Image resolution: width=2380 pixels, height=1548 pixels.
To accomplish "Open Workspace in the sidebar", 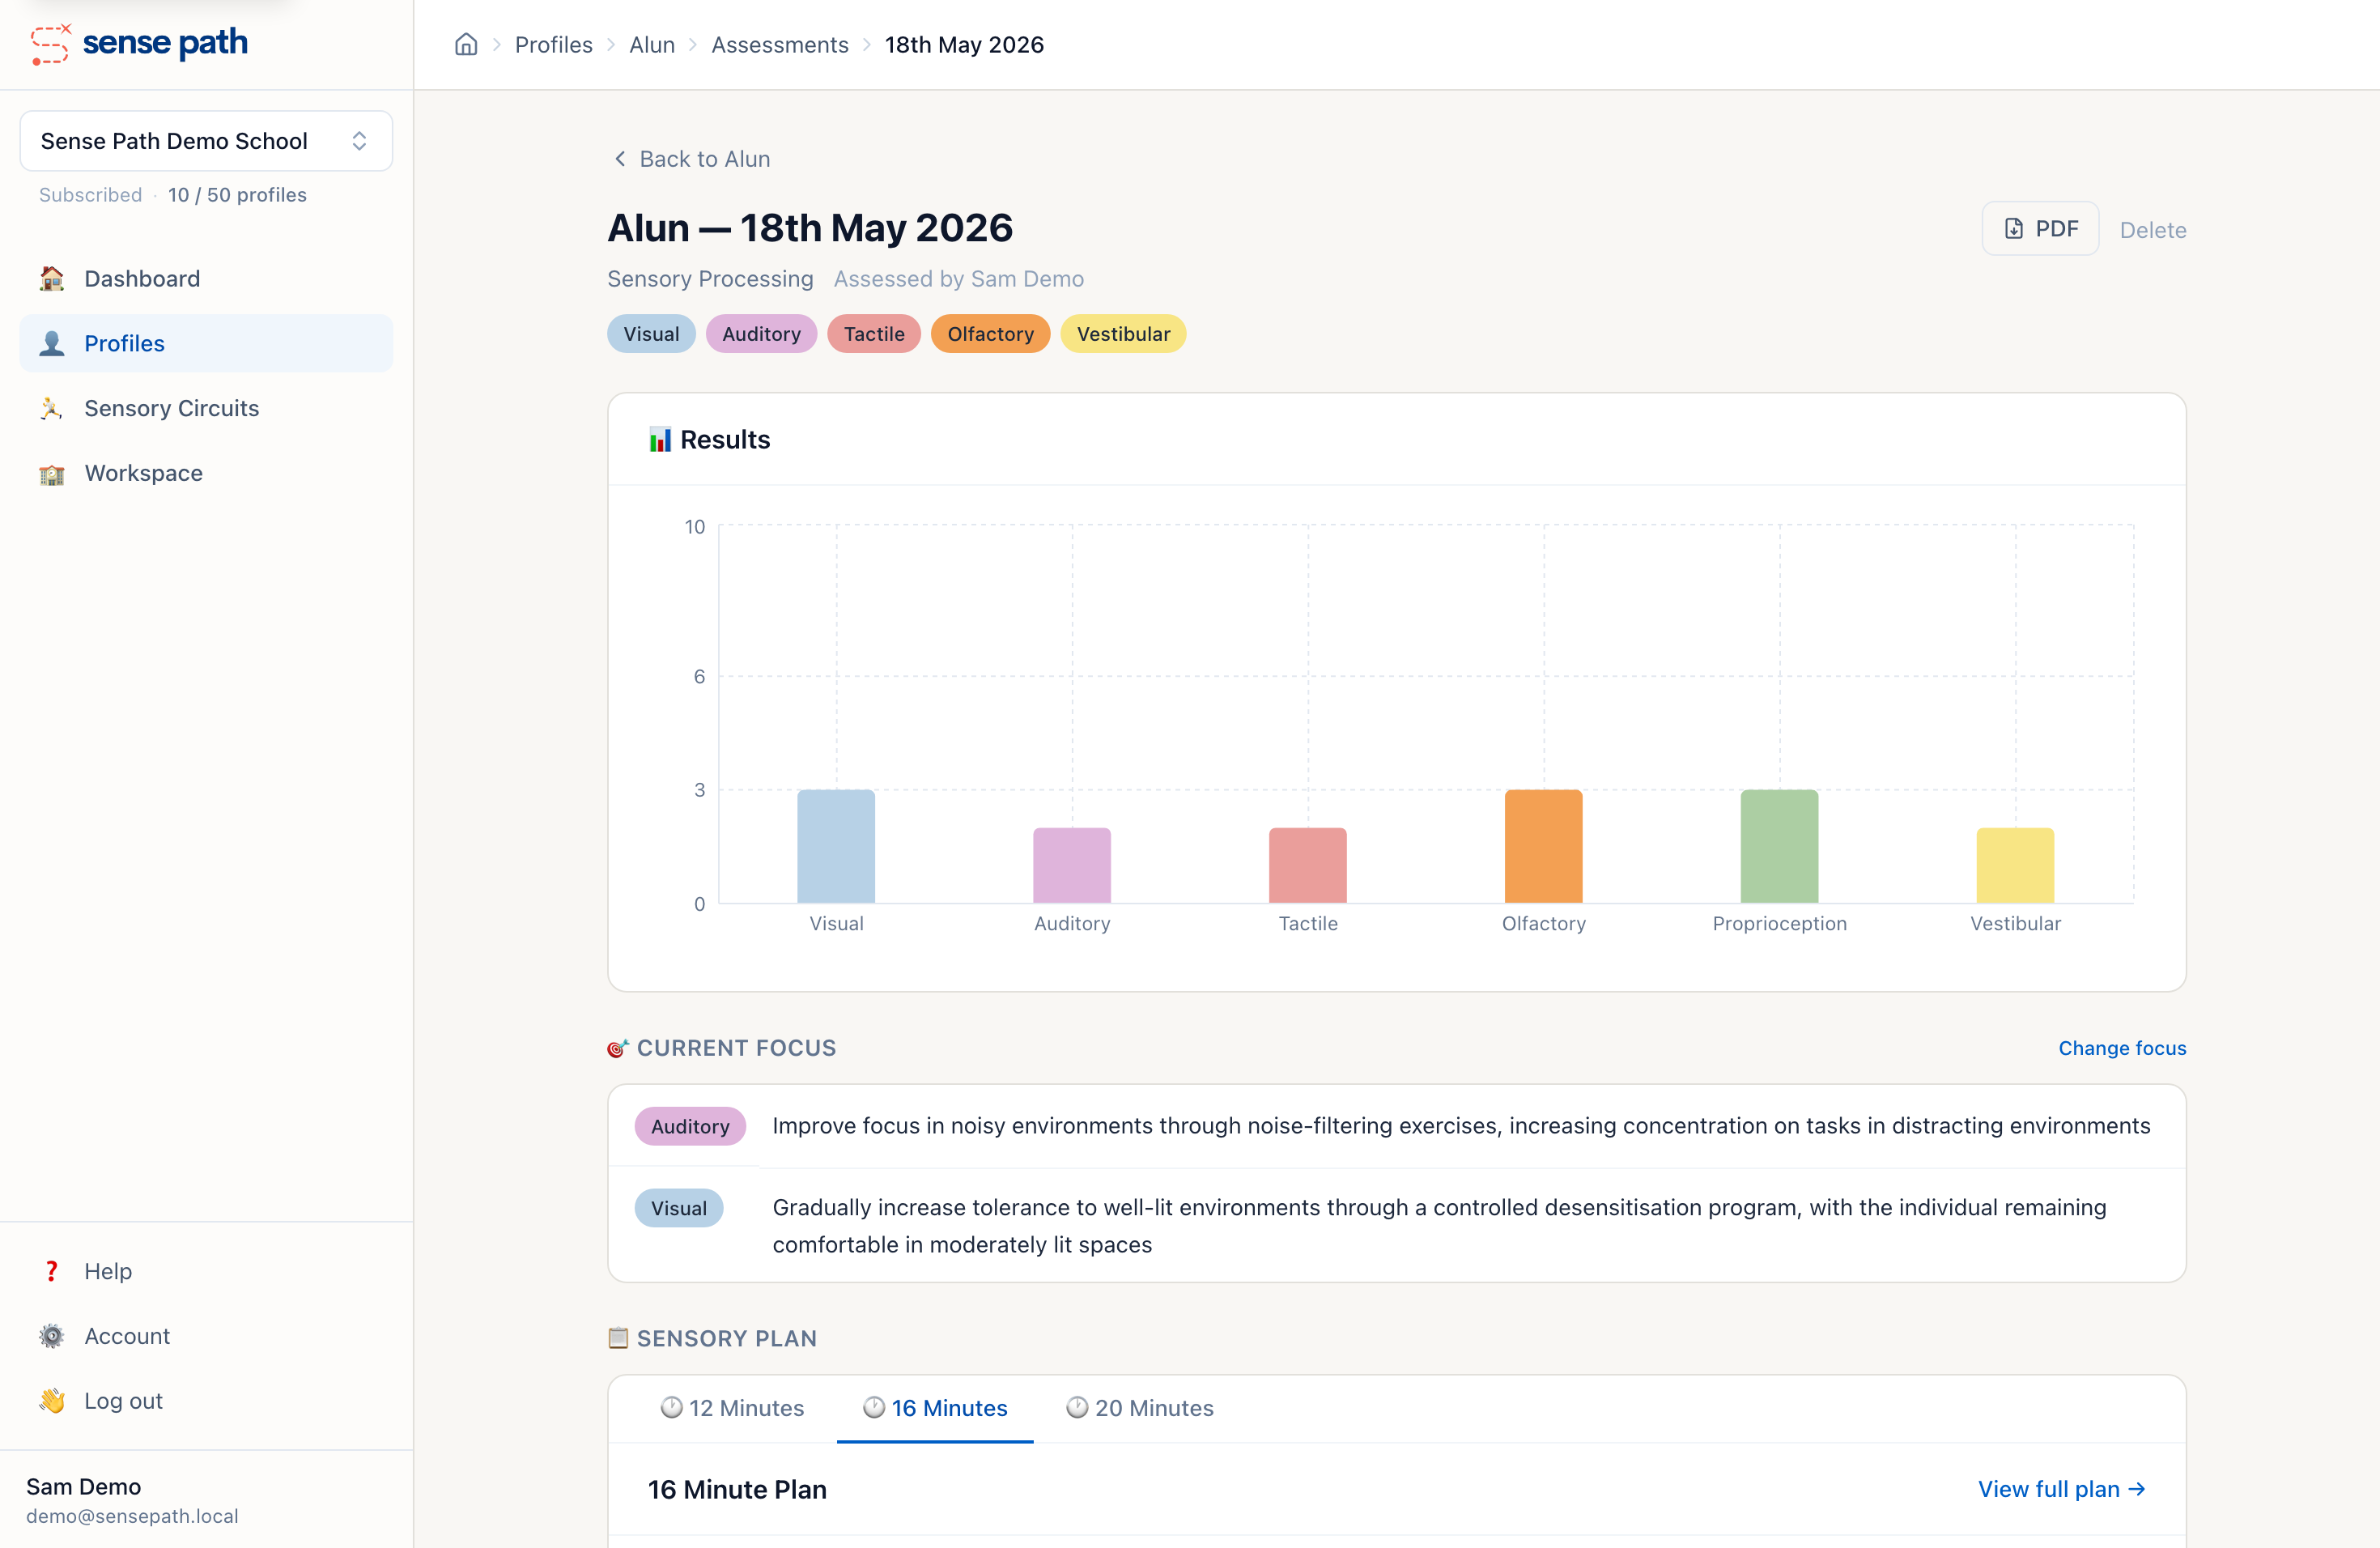I will pos(206,473).
